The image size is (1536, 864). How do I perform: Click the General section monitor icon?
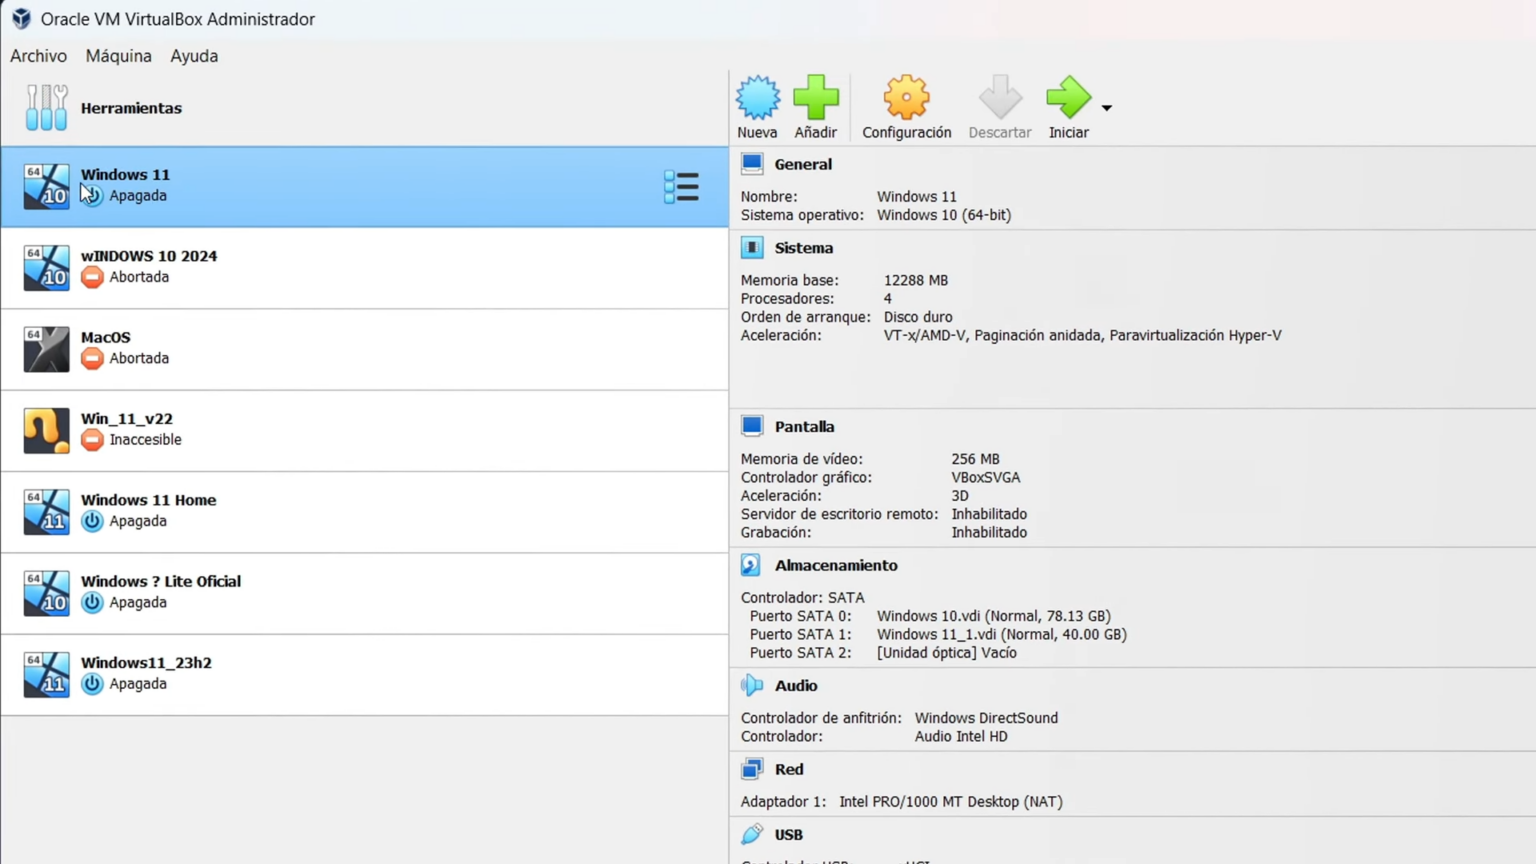751,163
